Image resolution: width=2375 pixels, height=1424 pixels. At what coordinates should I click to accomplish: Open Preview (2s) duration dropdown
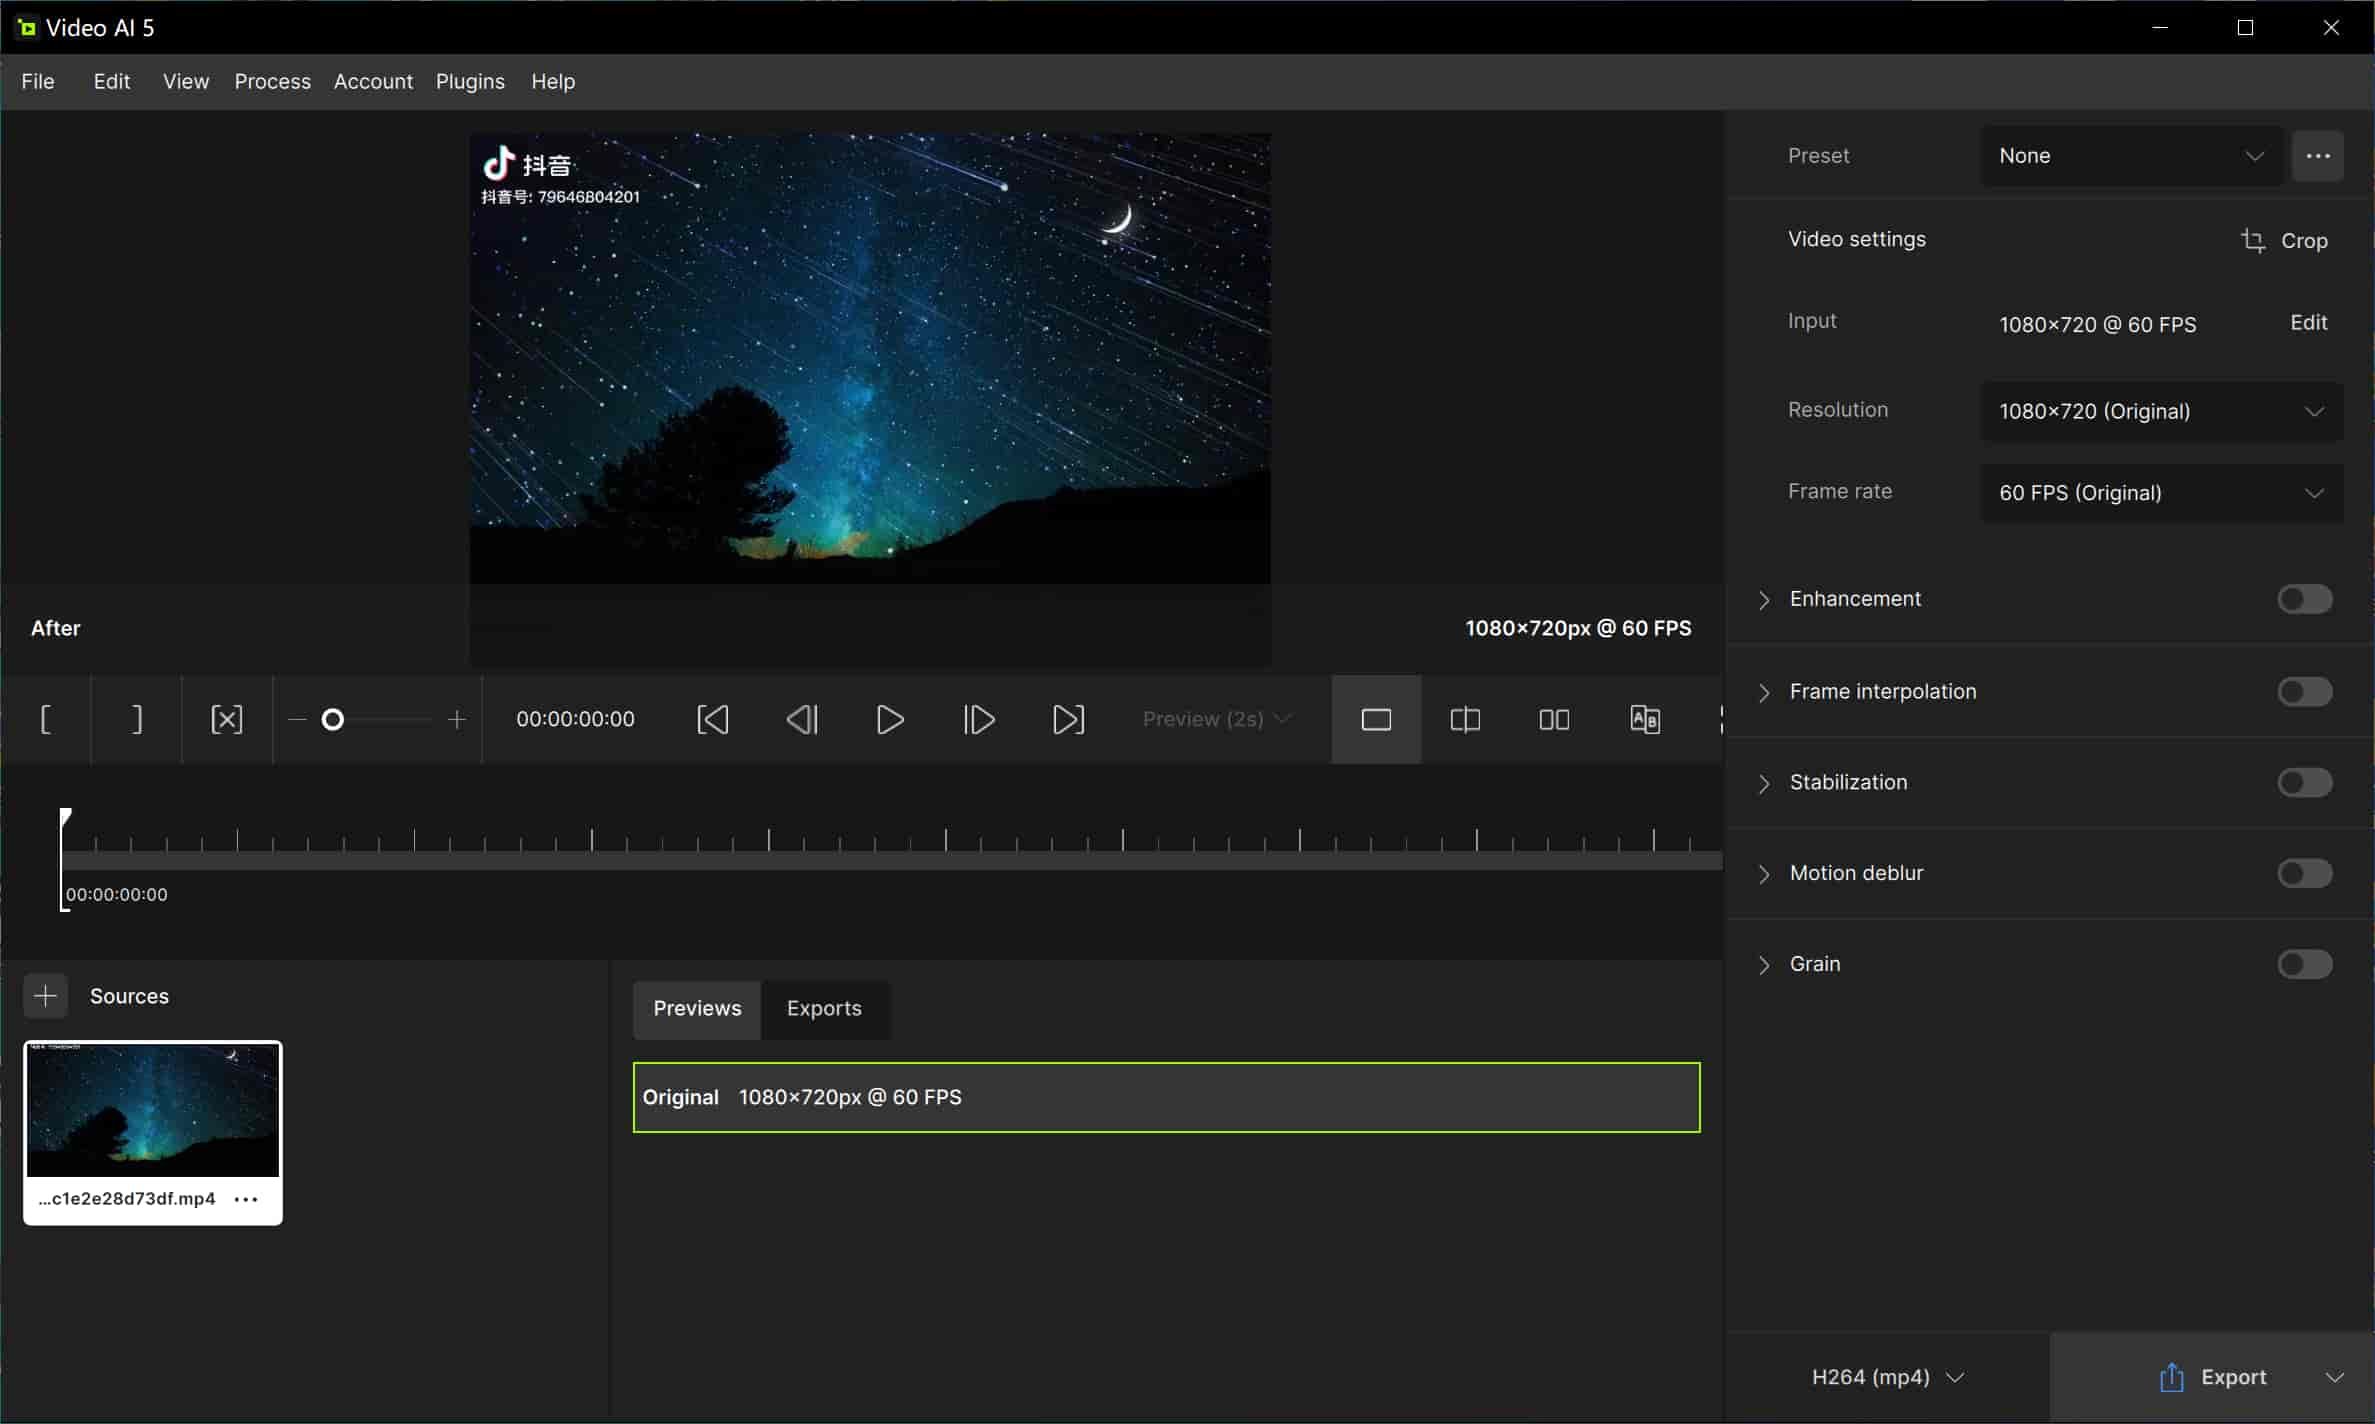tap(1217, 719)
